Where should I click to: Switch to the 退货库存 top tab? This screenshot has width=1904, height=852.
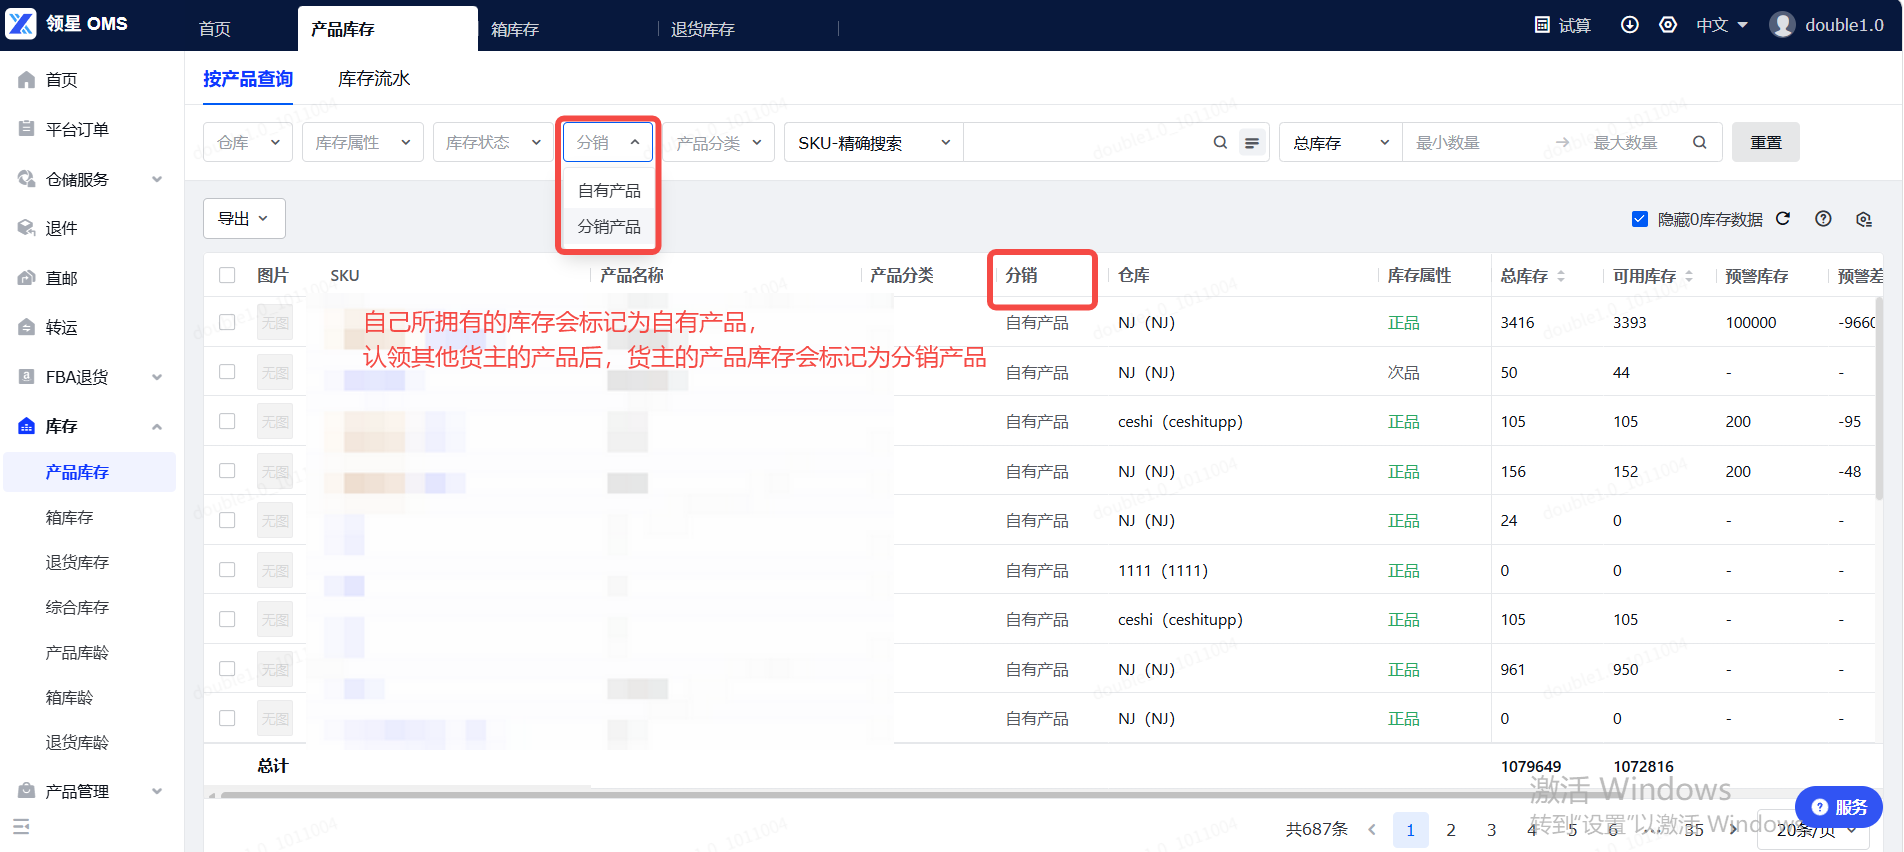(702, 29)
